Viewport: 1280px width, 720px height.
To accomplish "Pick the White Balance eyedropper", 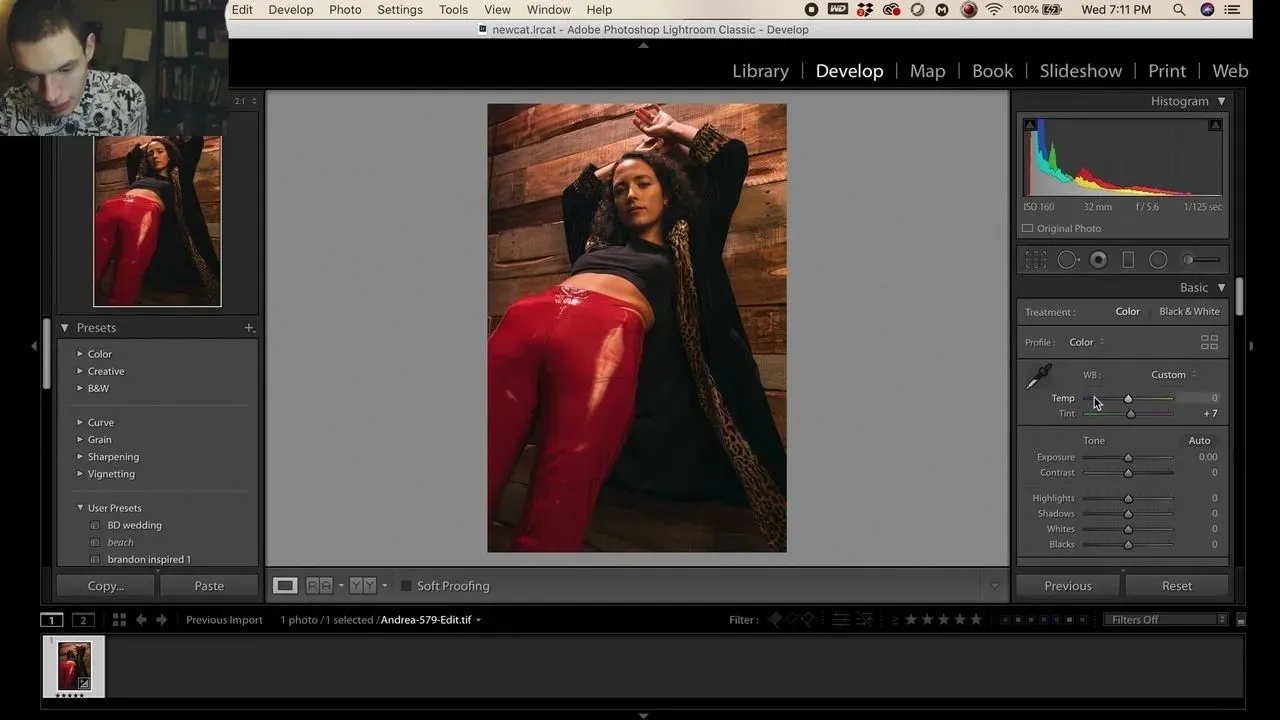I will click(1039, 378).
